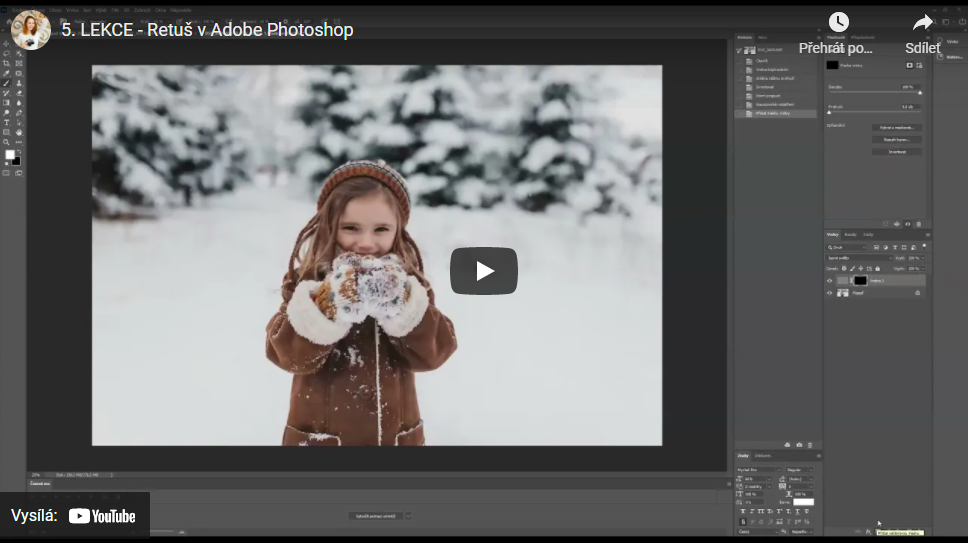968x543 pixels.
Task: Select the Pen tool
Action: [19, 113]
